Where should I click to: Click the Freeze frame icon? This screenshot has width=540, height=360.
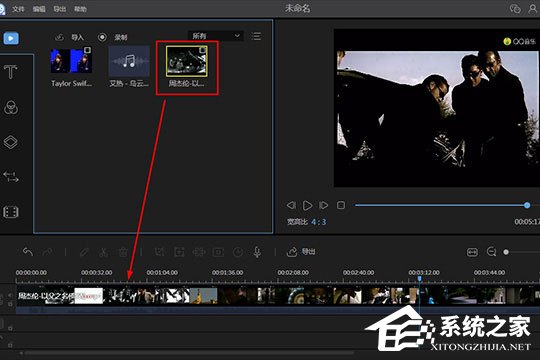click(218, 252)
